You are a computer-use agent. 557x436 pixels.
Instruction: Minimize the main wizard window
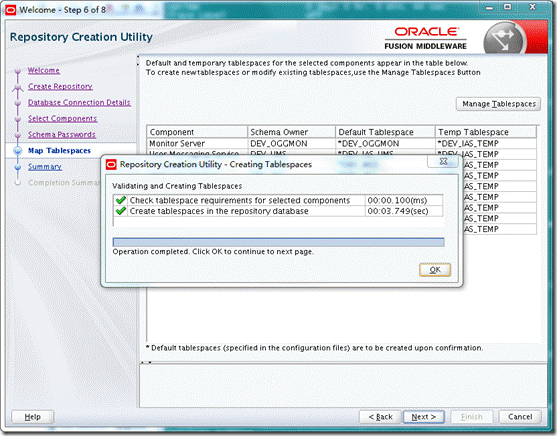click(490, 7)
